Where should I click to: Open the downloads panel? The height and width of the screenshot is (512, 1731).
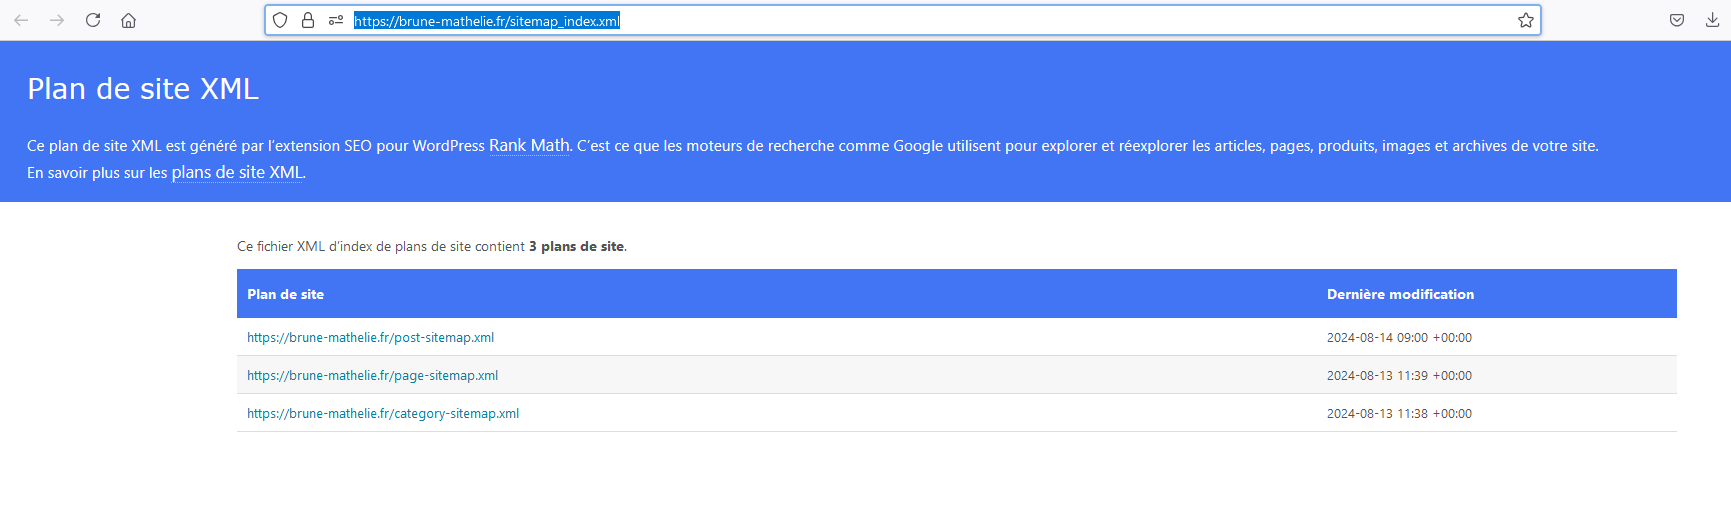[x=1712, y=20]
